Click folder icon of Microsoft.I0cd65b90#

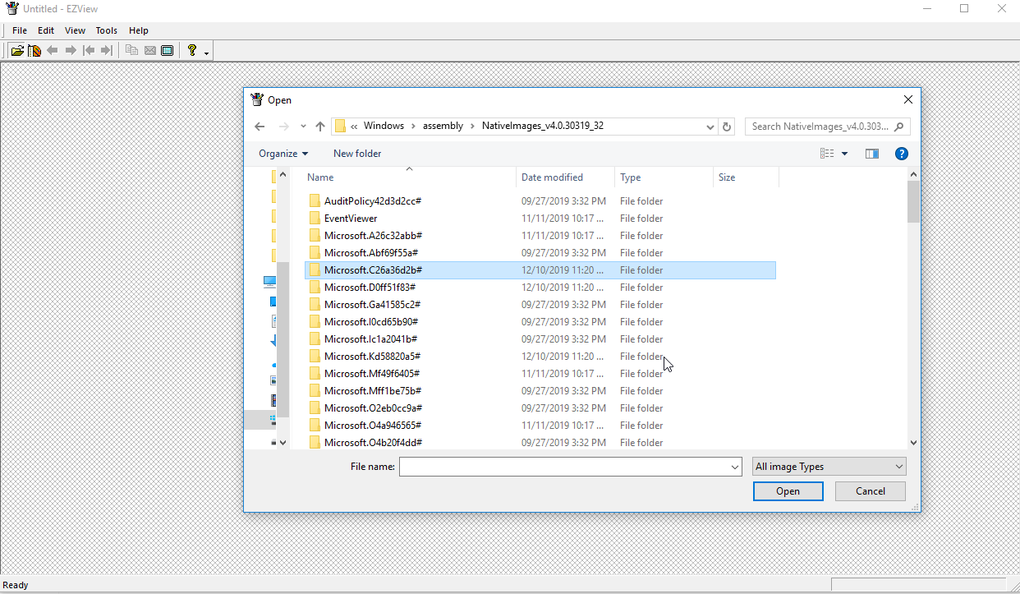click(315, 321)
